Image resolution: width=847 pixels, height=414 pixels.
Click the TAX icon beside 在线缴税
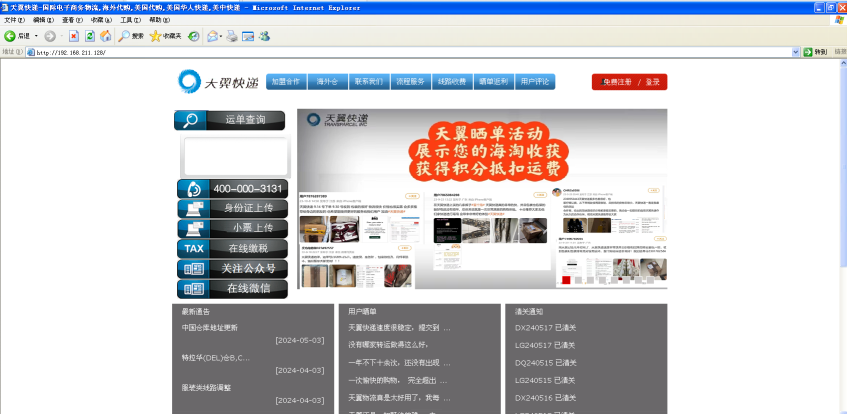tap(193, 249)
